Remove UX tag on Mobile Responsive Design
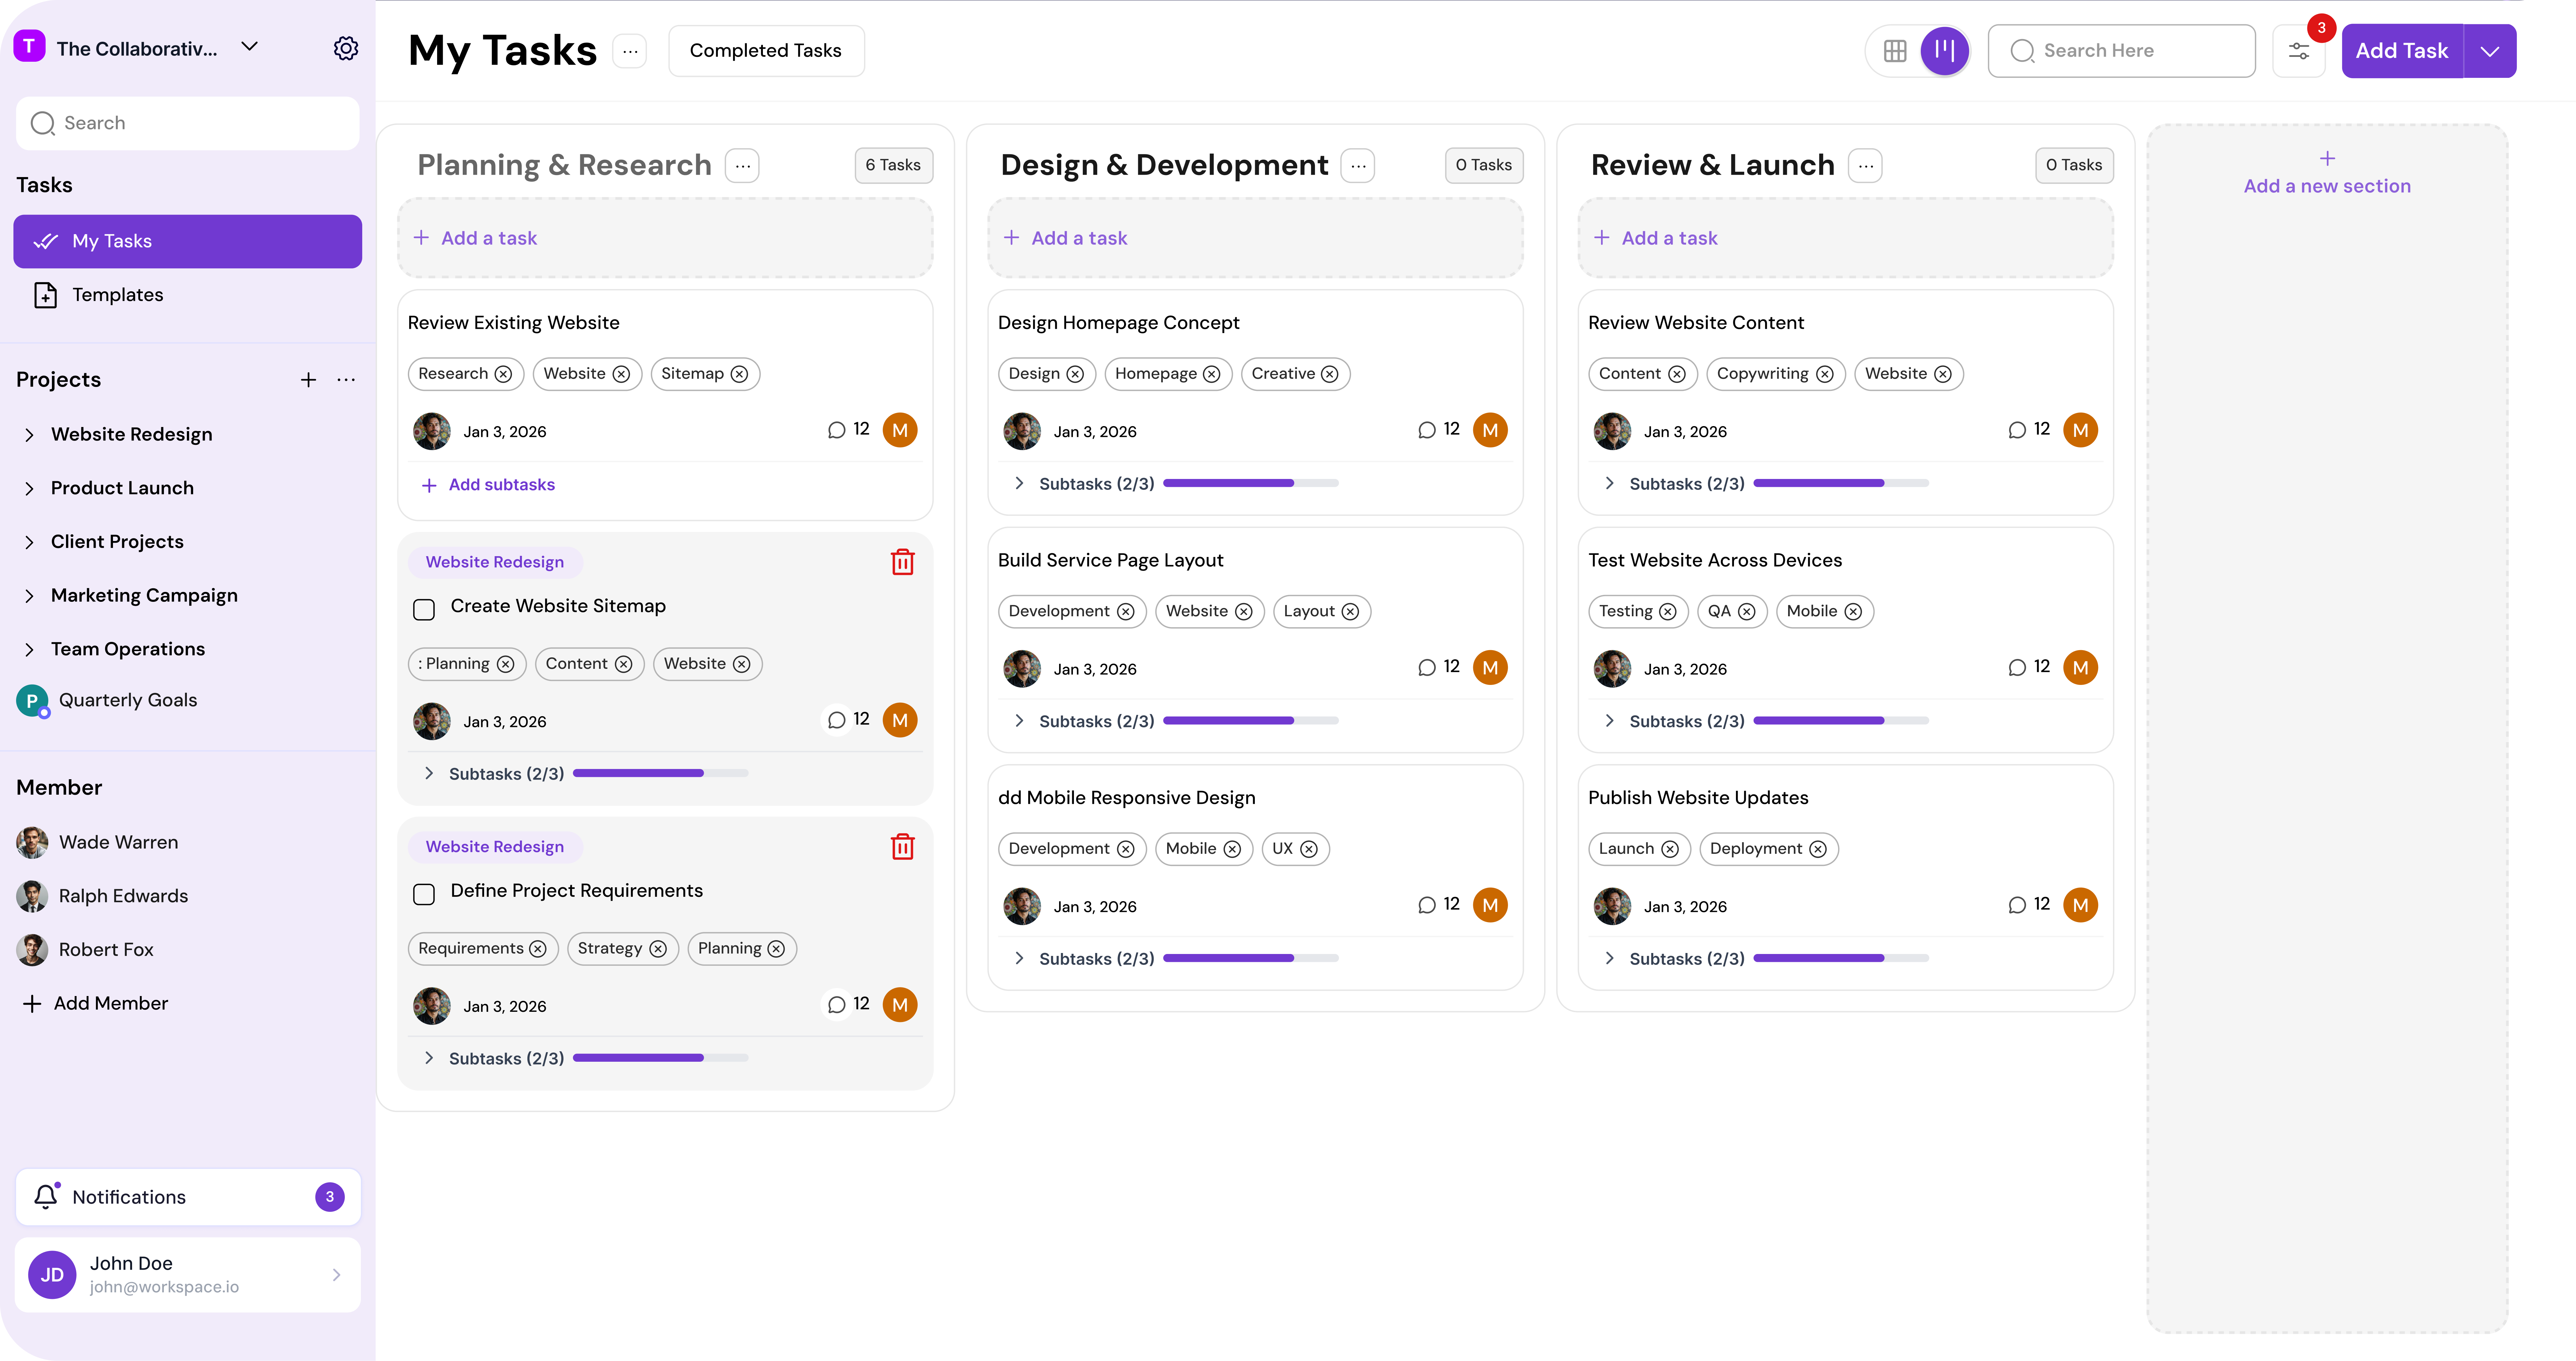This screenshot has width=2576, height=1361. click(x=1309, y=849)
